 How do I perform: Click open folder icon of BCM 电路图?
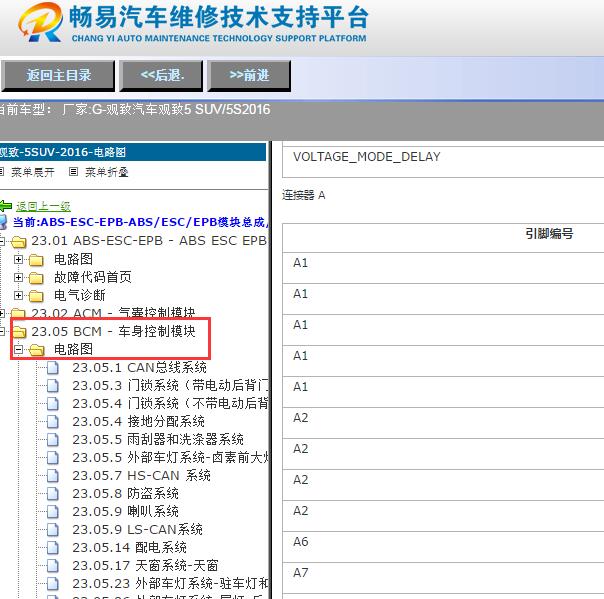pos(36,350)
